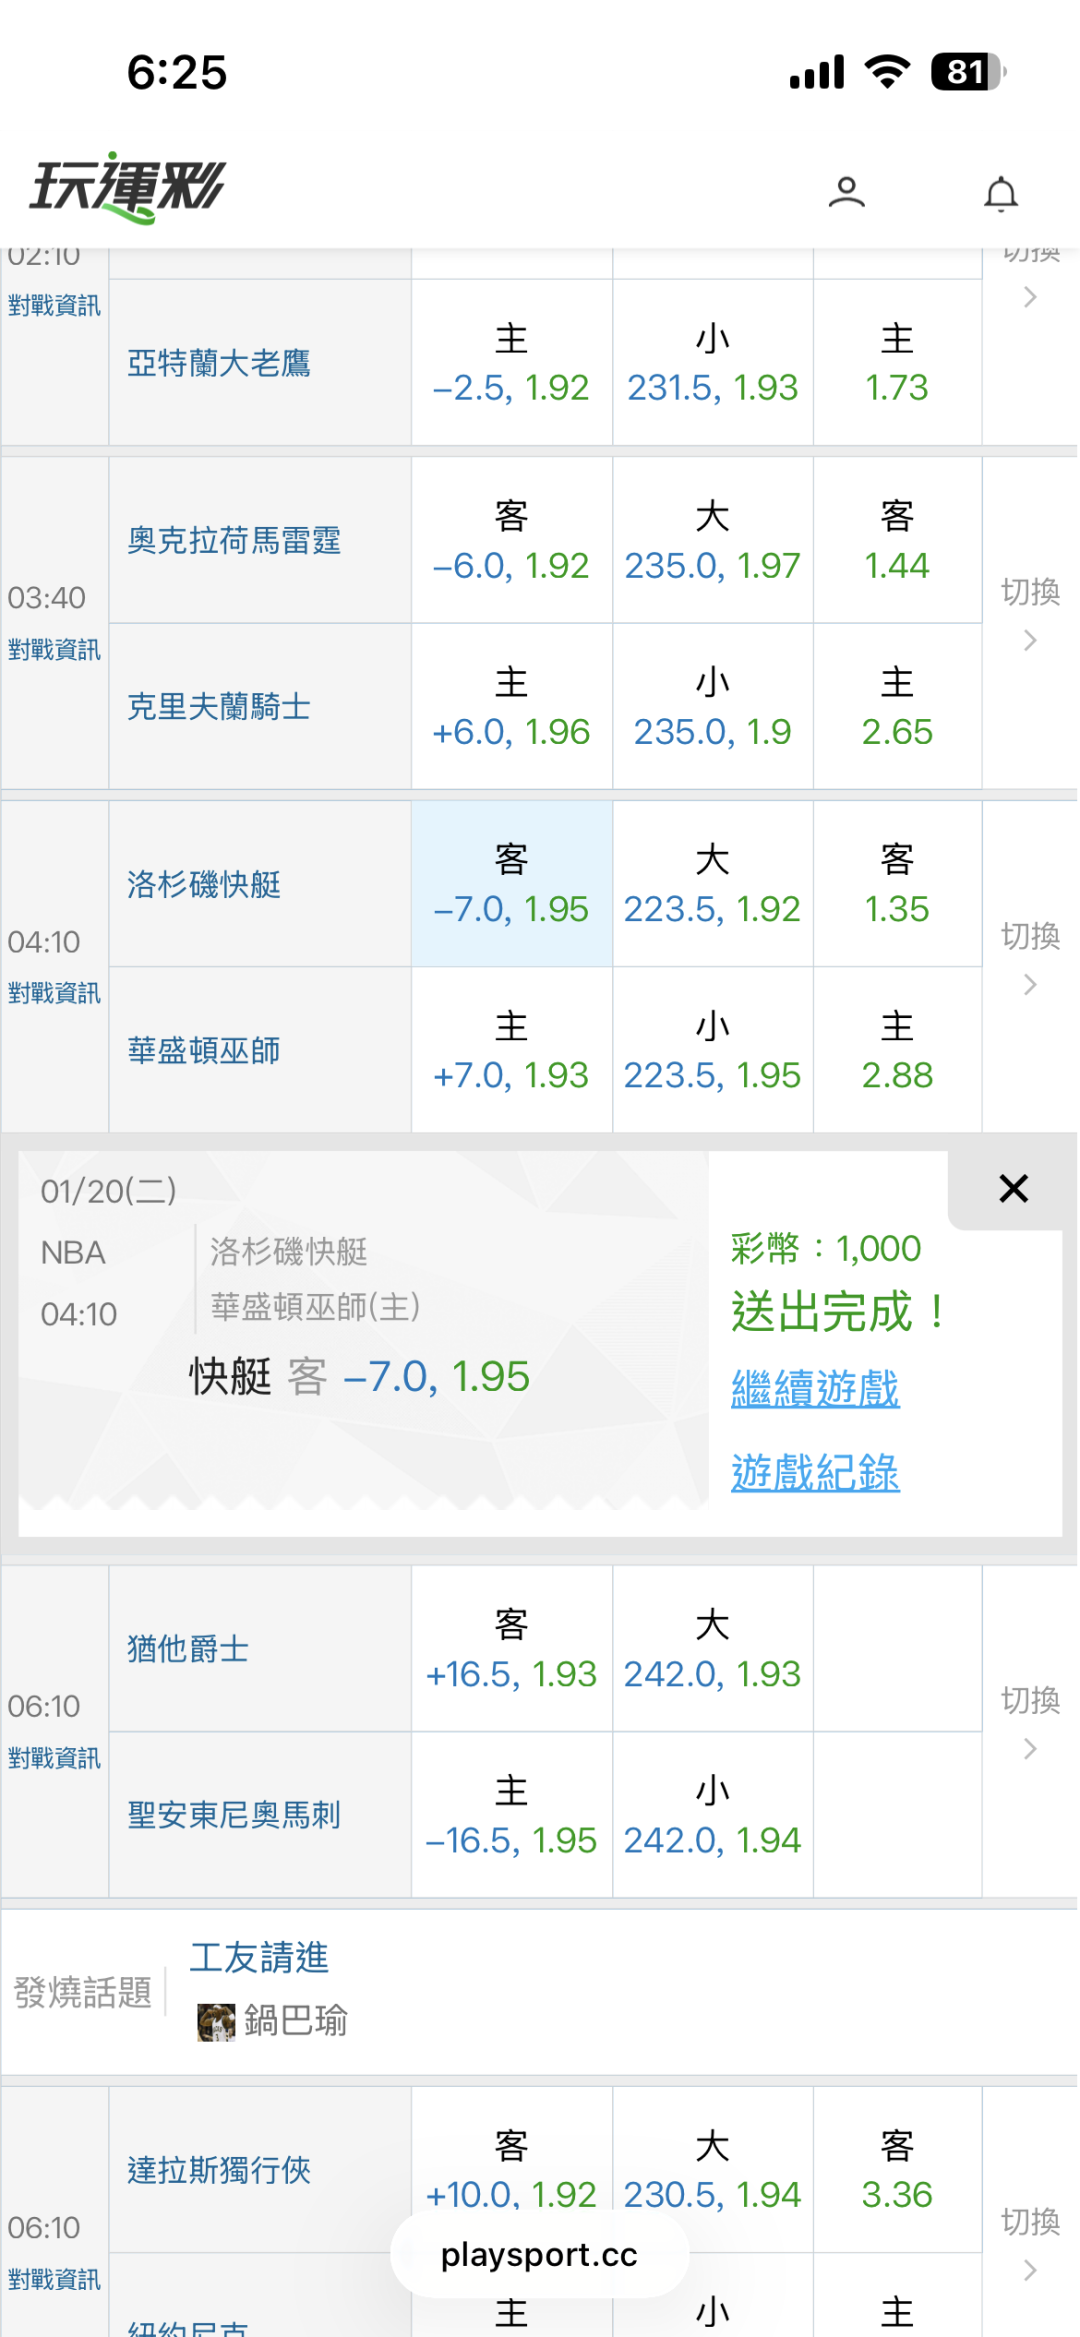Deselect Clippers away spread -7.0, 1.95
1080x2337 pixels.
[511, 885]
